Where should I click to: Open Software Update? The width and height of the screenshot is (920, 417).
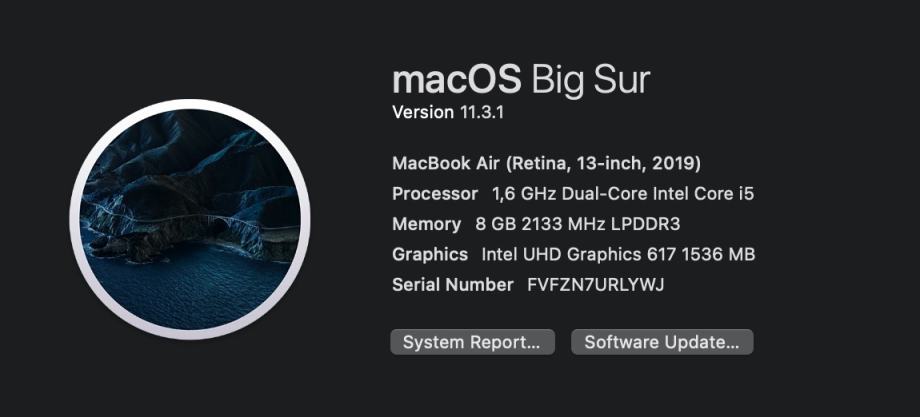point(661,342)
